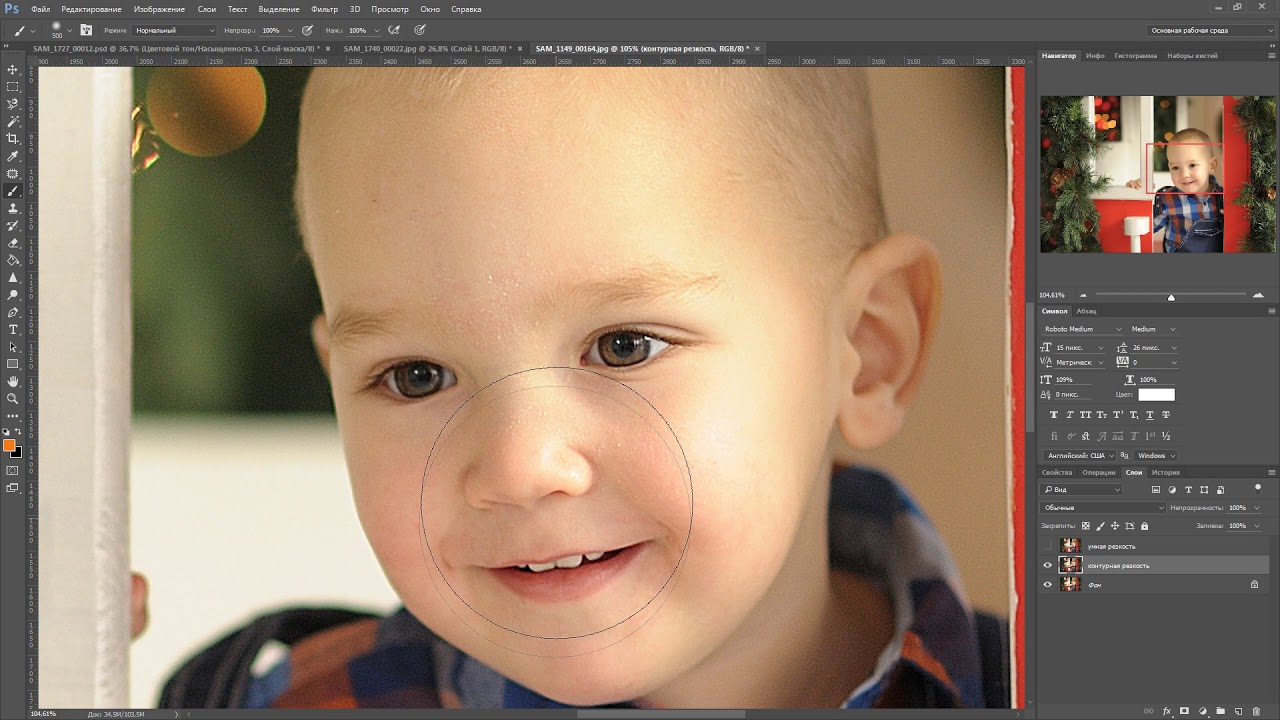Screen dimensions: 1280x720
Task: Select the Clone Stamp tool
Action: (13, 208)
